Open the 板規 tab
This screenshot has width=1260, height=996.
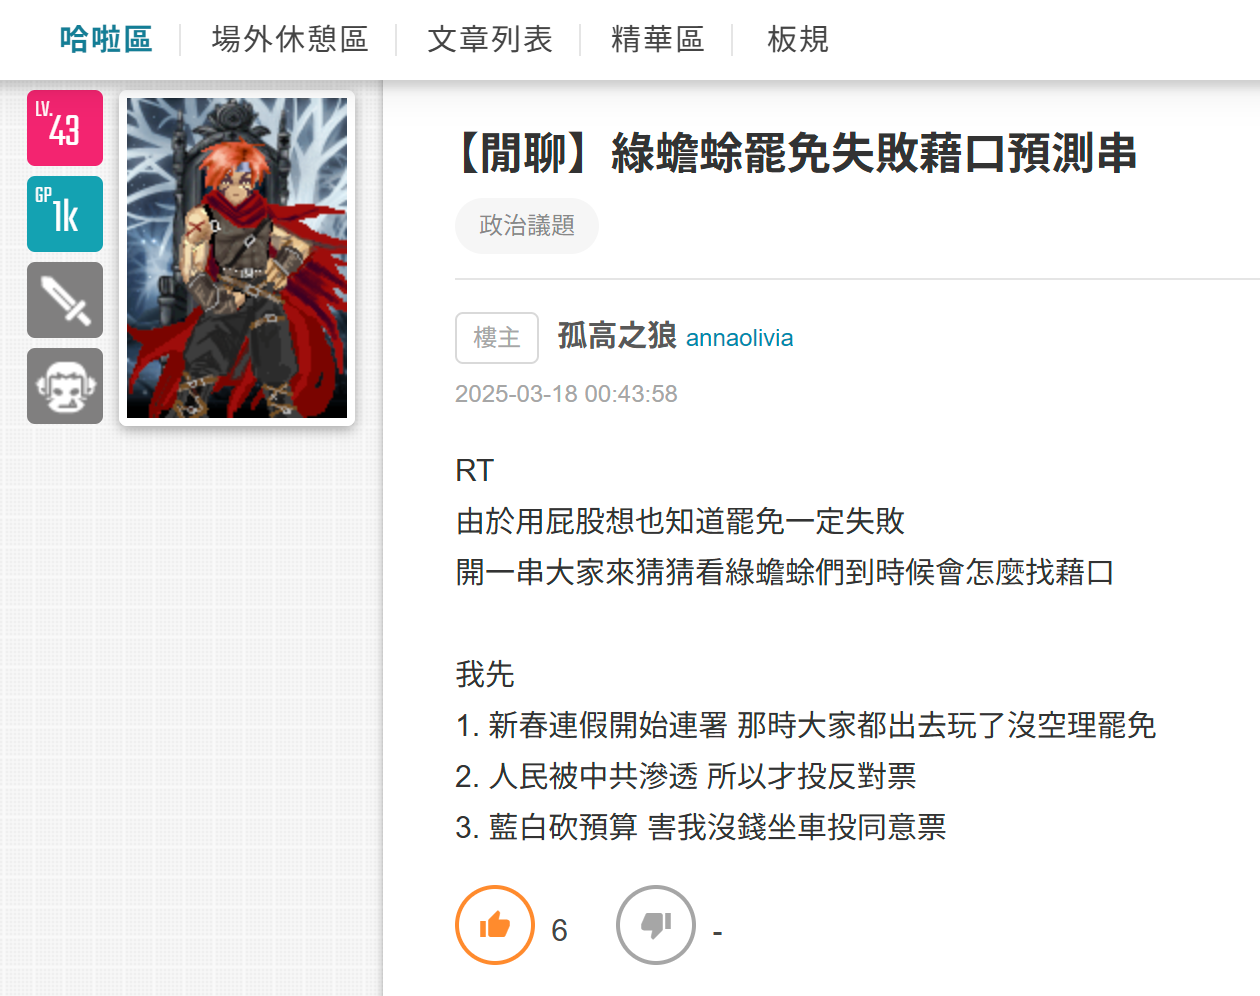point(798,39)
